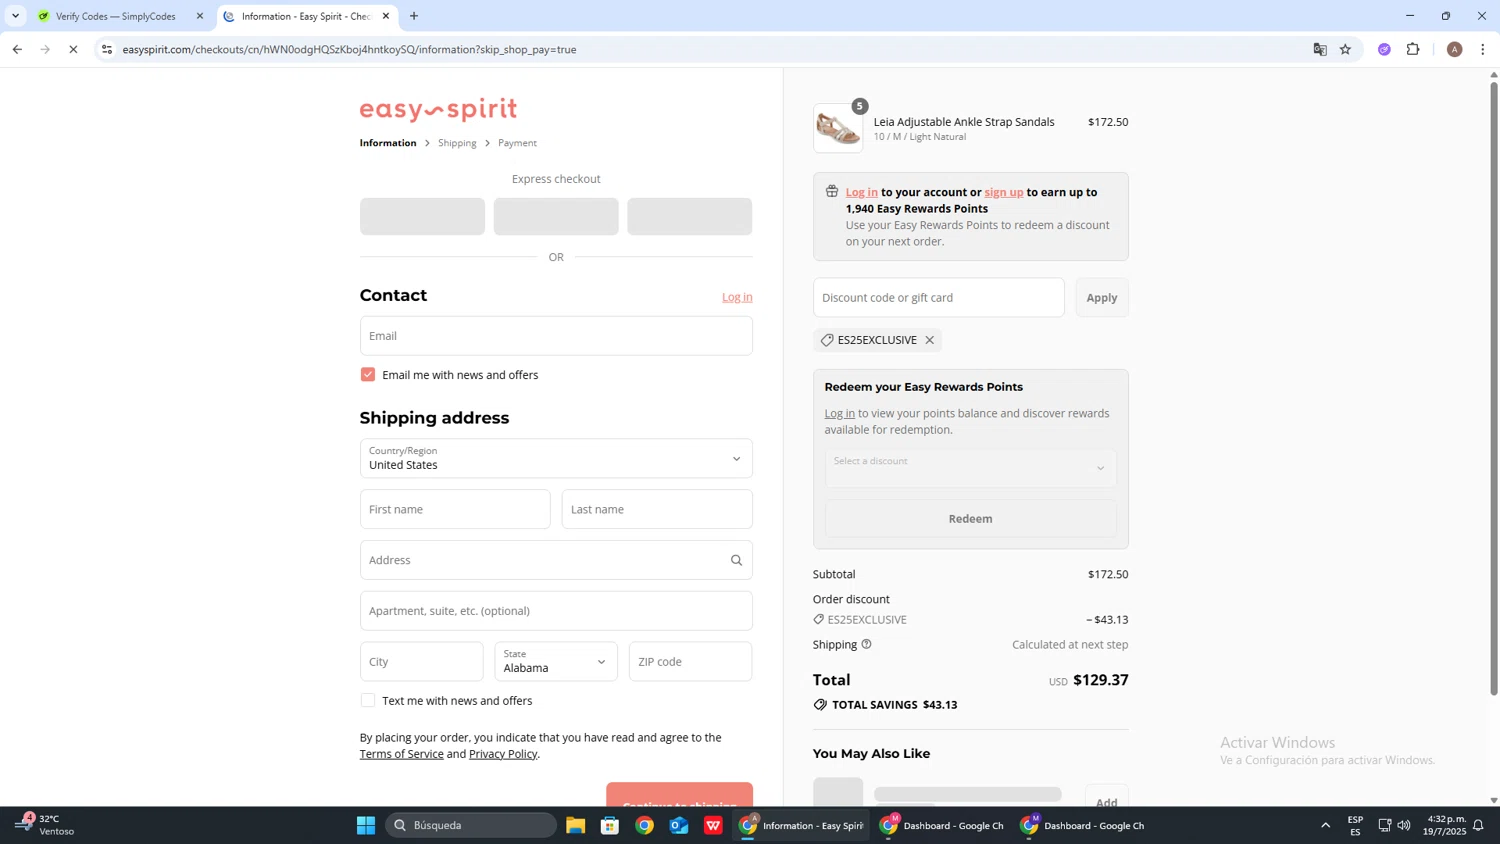Open the Google Translate icon in address bar
Viewport: 1500px width, 844px height.
[x=1320, y=49]
